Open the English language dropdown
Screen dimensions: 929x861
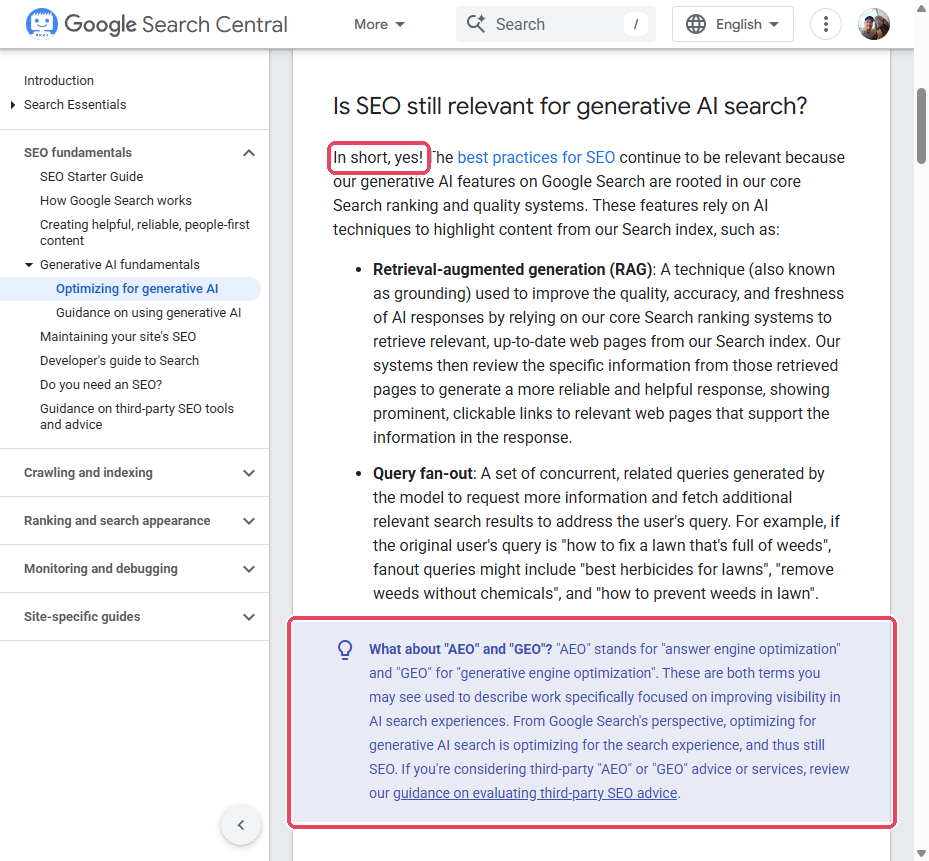point(733,24)
